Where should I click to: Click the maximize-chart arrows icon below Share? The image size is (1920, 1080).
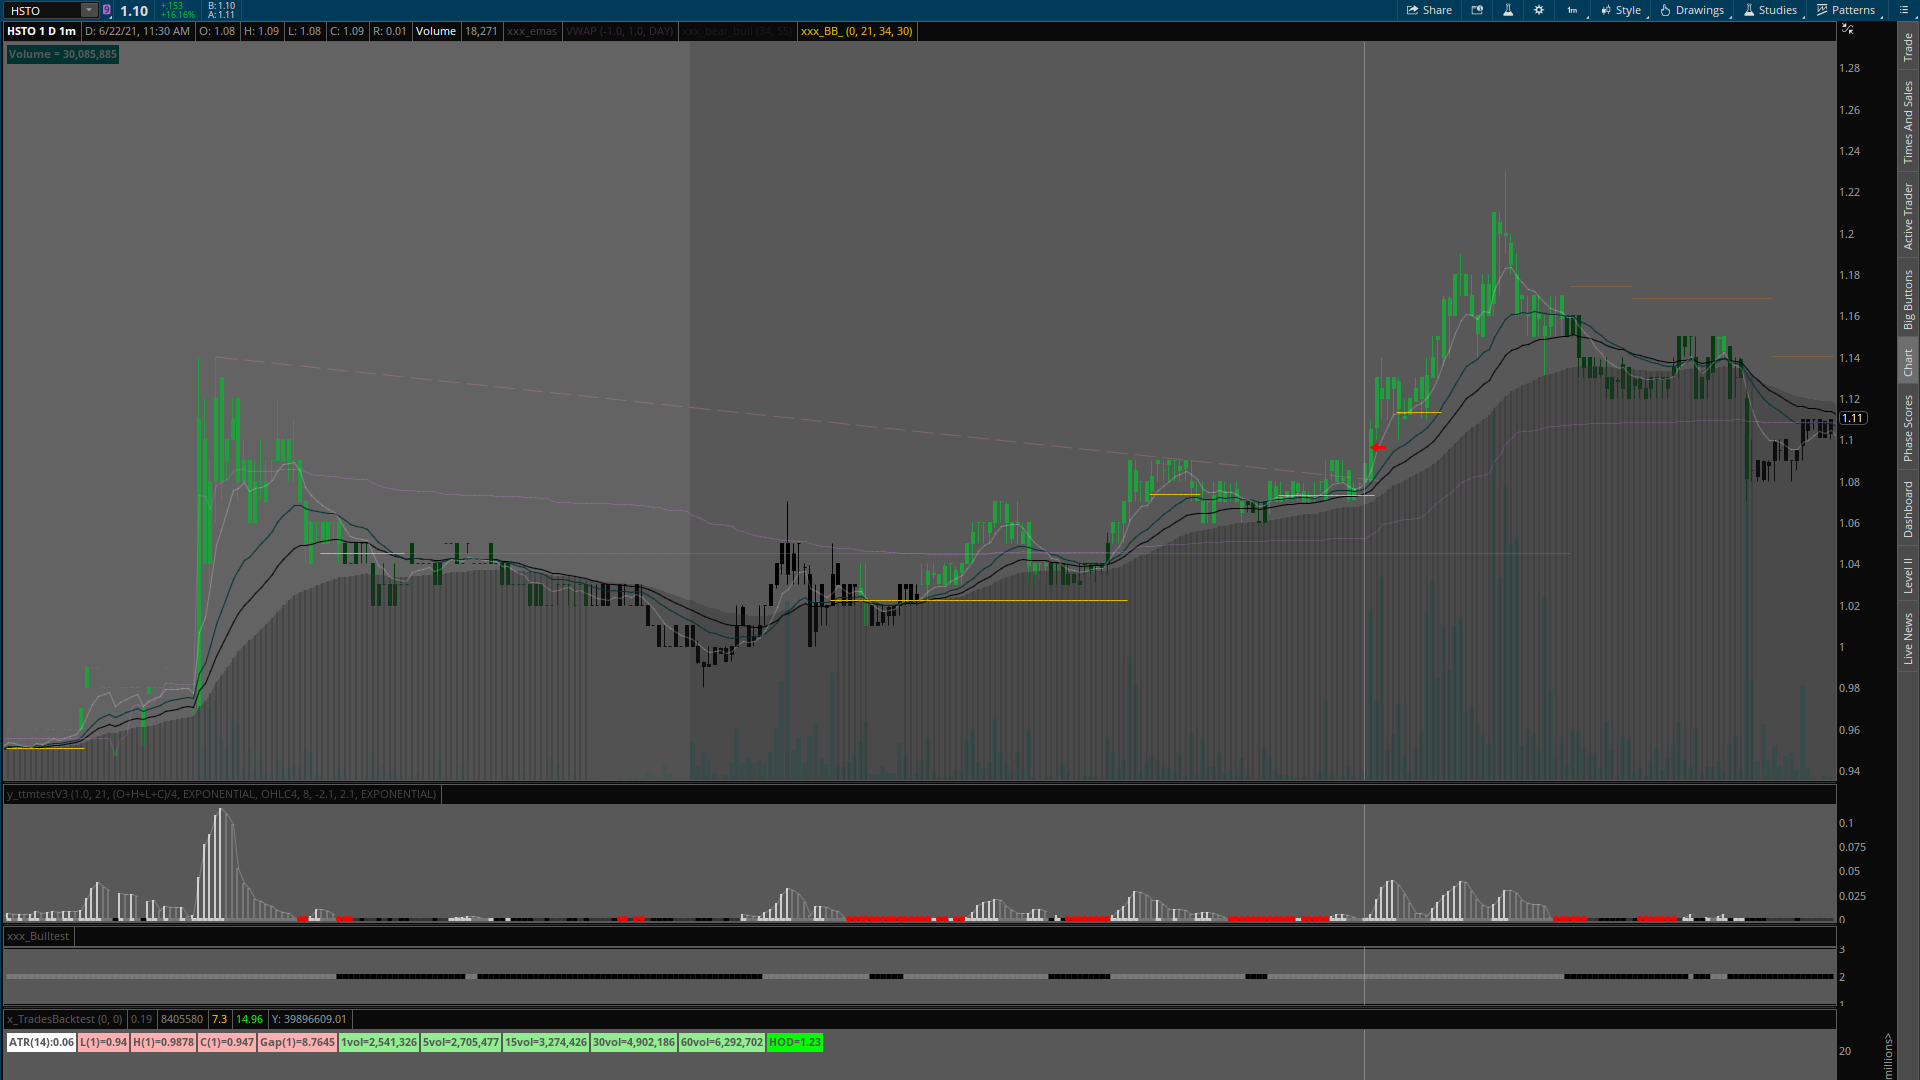click(x=1846, y=30)
